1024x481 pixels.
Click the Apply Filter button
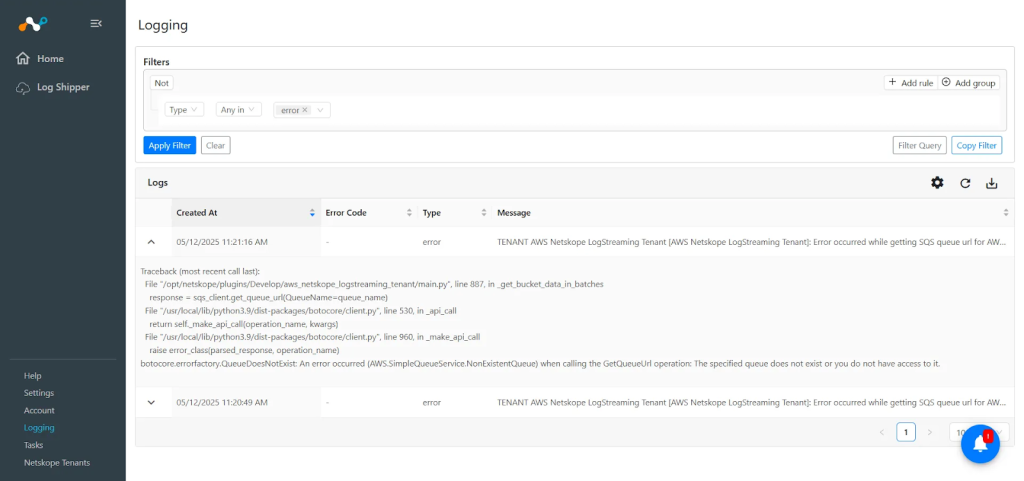tap(170, 146)
